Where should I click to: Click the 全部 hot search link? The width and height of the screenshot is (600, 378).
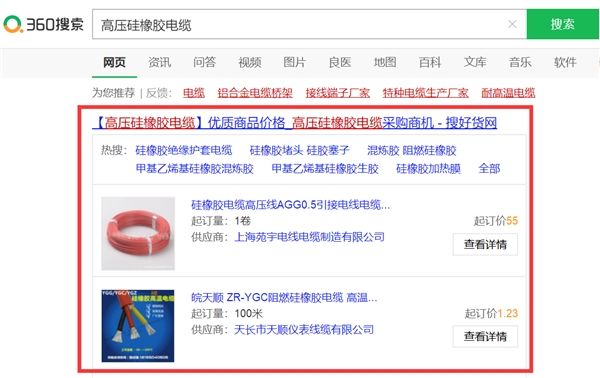tap(489, 169)
